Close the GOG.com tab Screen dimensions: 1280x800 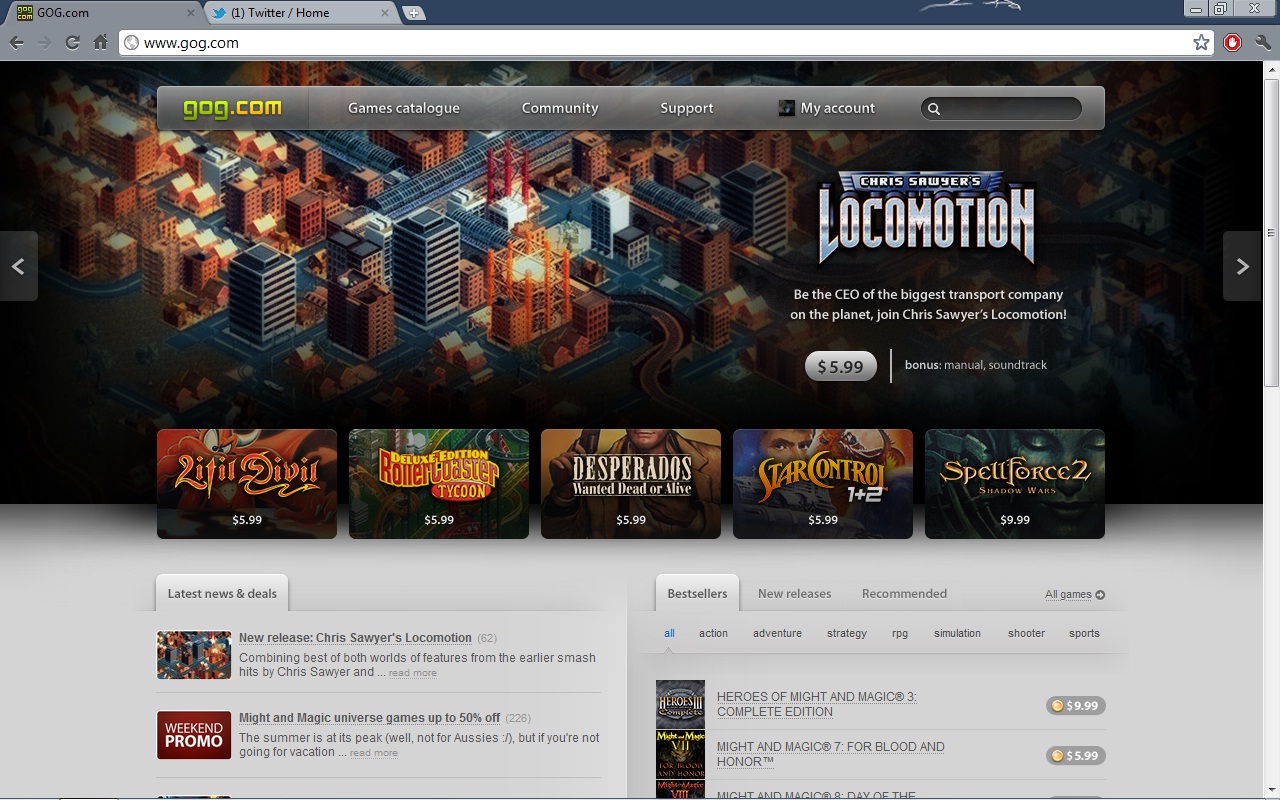tap(191, 13)
